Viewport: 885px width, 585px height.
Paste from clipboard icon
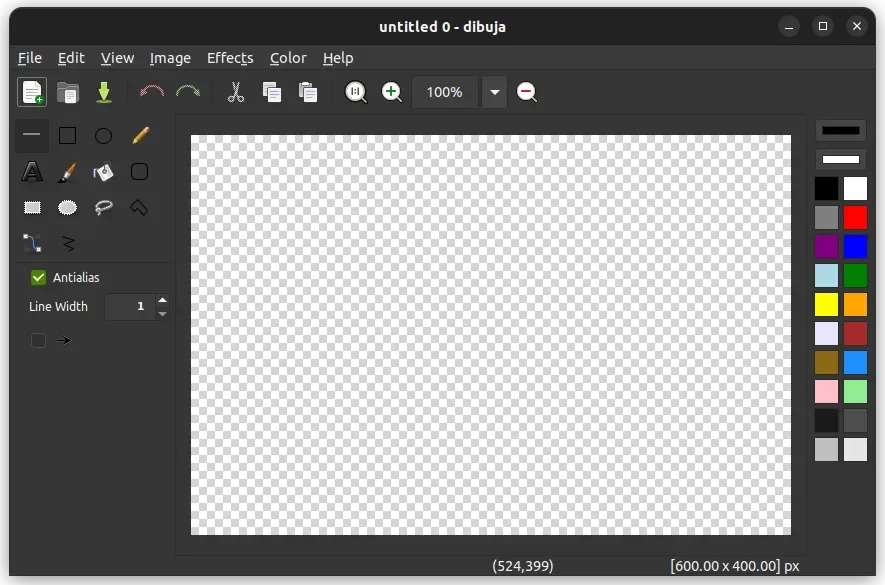tap(308, 92)
